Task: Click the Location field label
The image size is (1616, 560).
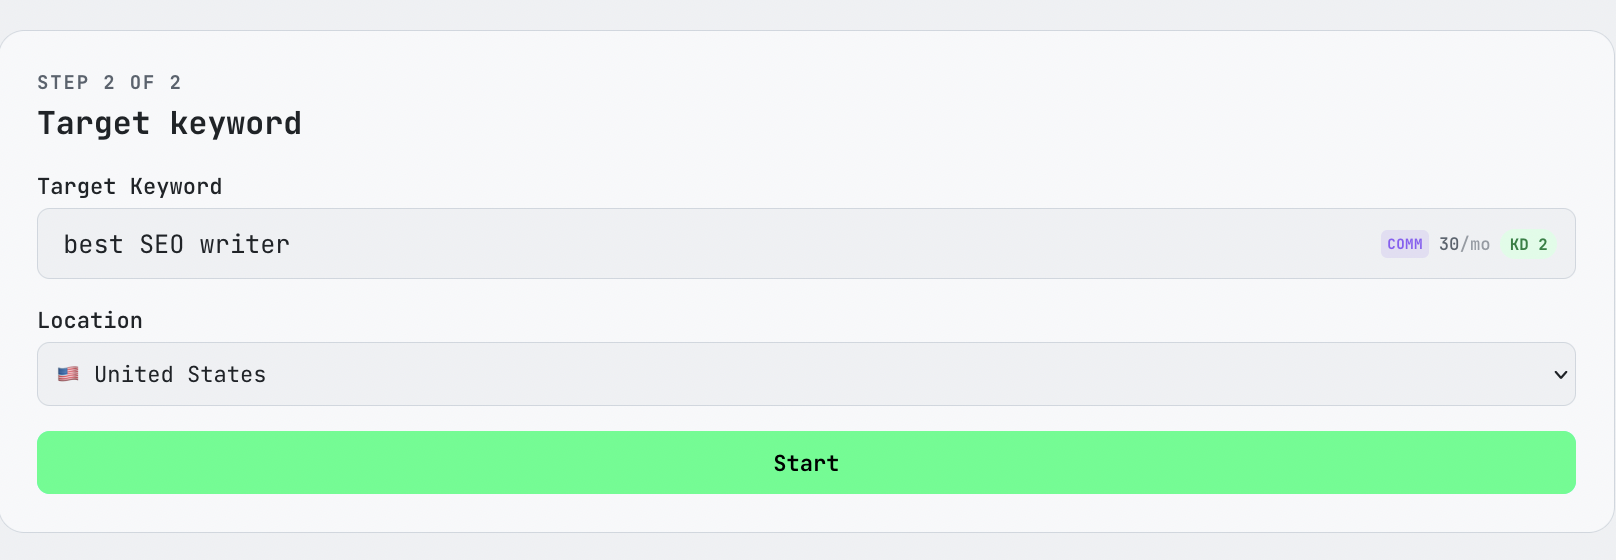Action: [x=90, y=321]
